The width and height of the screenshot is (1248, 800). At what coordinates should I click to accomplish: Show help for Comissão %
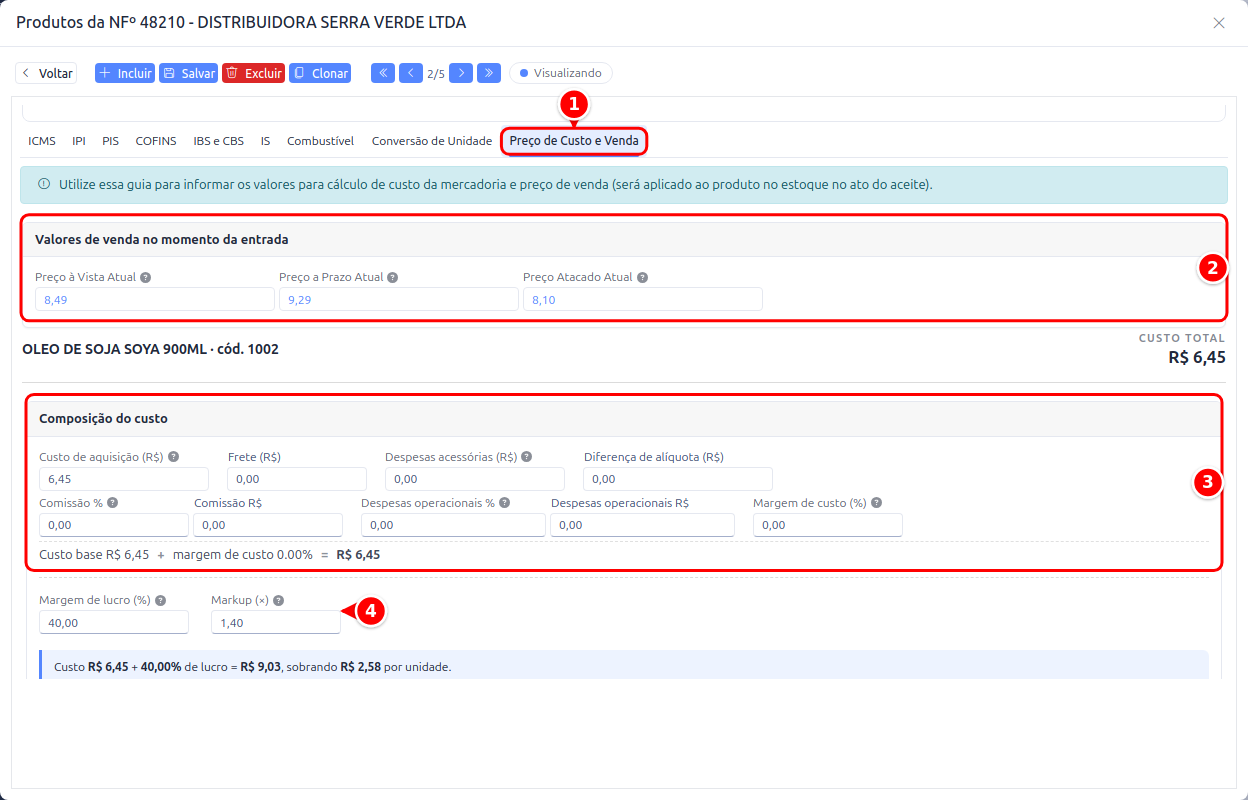[113, 503]
